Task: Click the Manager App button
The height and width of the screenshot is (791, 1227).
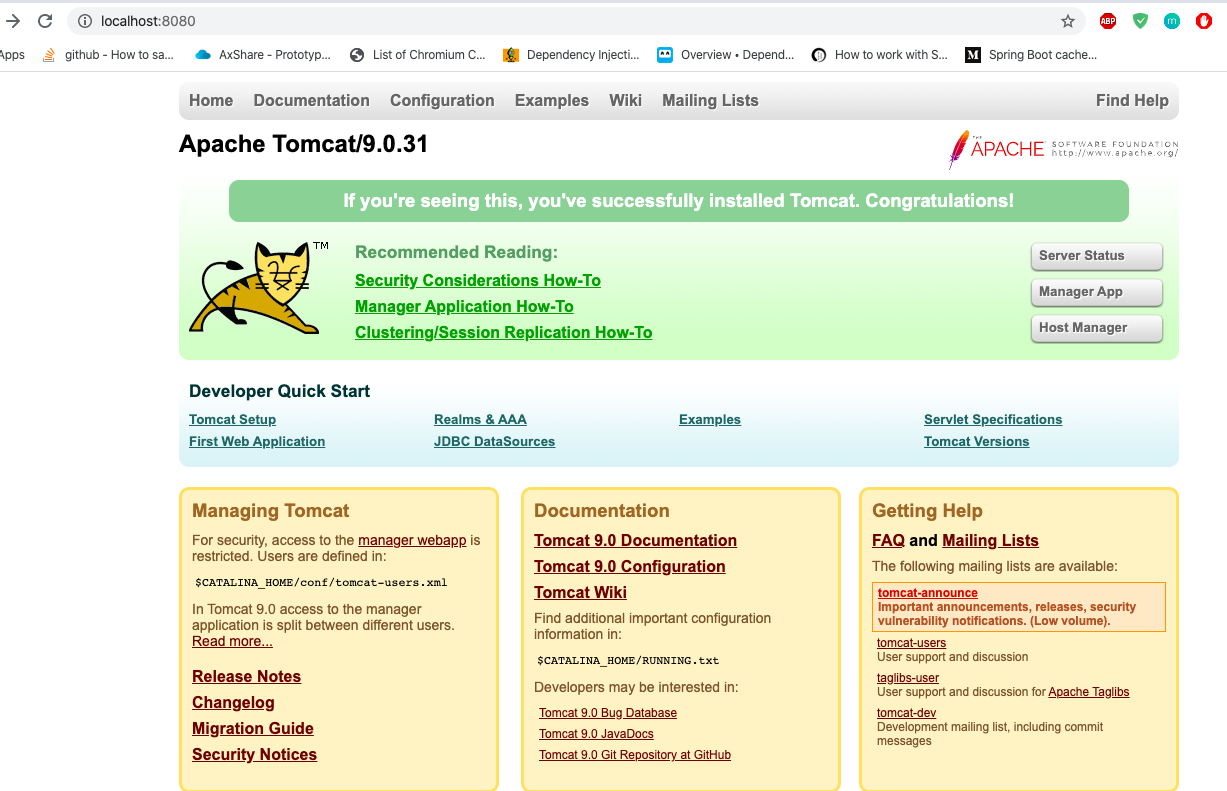Action: 1096,292
